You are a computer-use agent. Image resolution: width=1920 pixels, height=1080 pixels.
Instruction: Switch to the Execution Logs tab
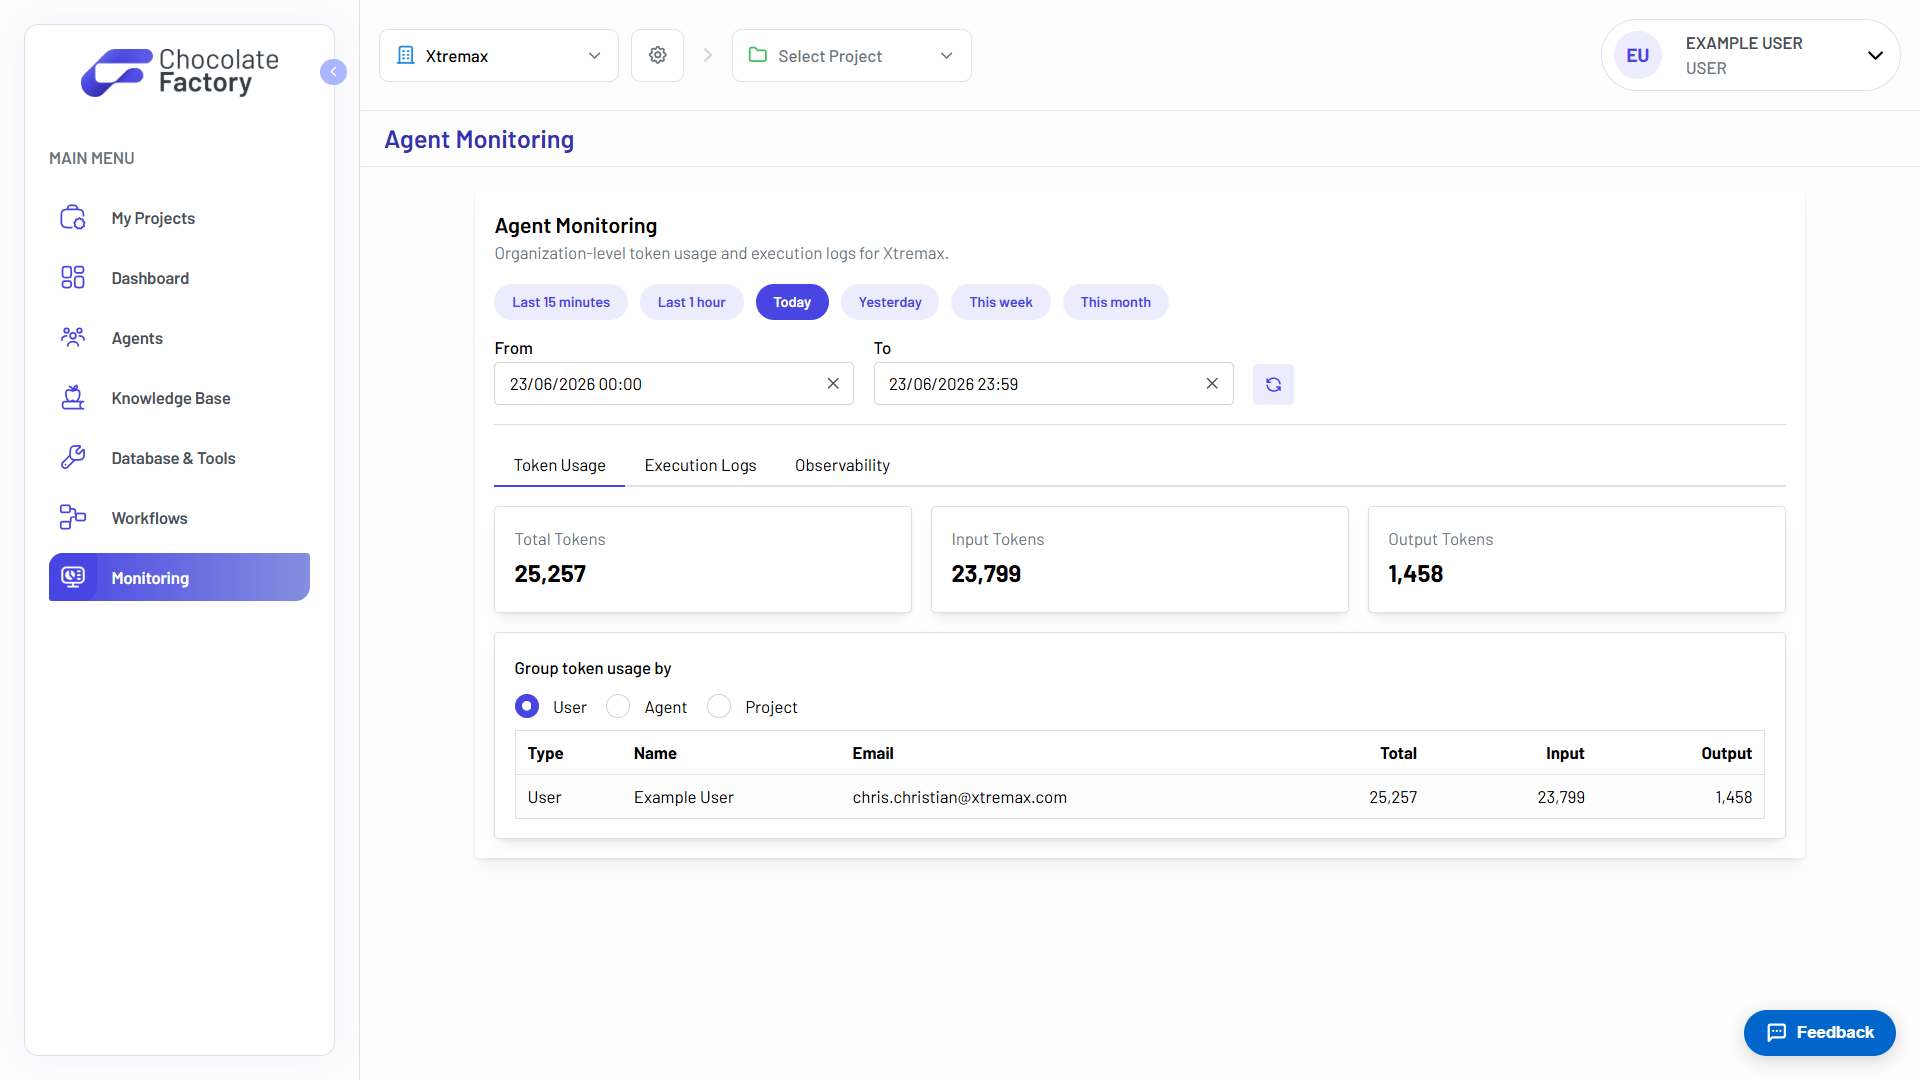click(x=701, y=465)
